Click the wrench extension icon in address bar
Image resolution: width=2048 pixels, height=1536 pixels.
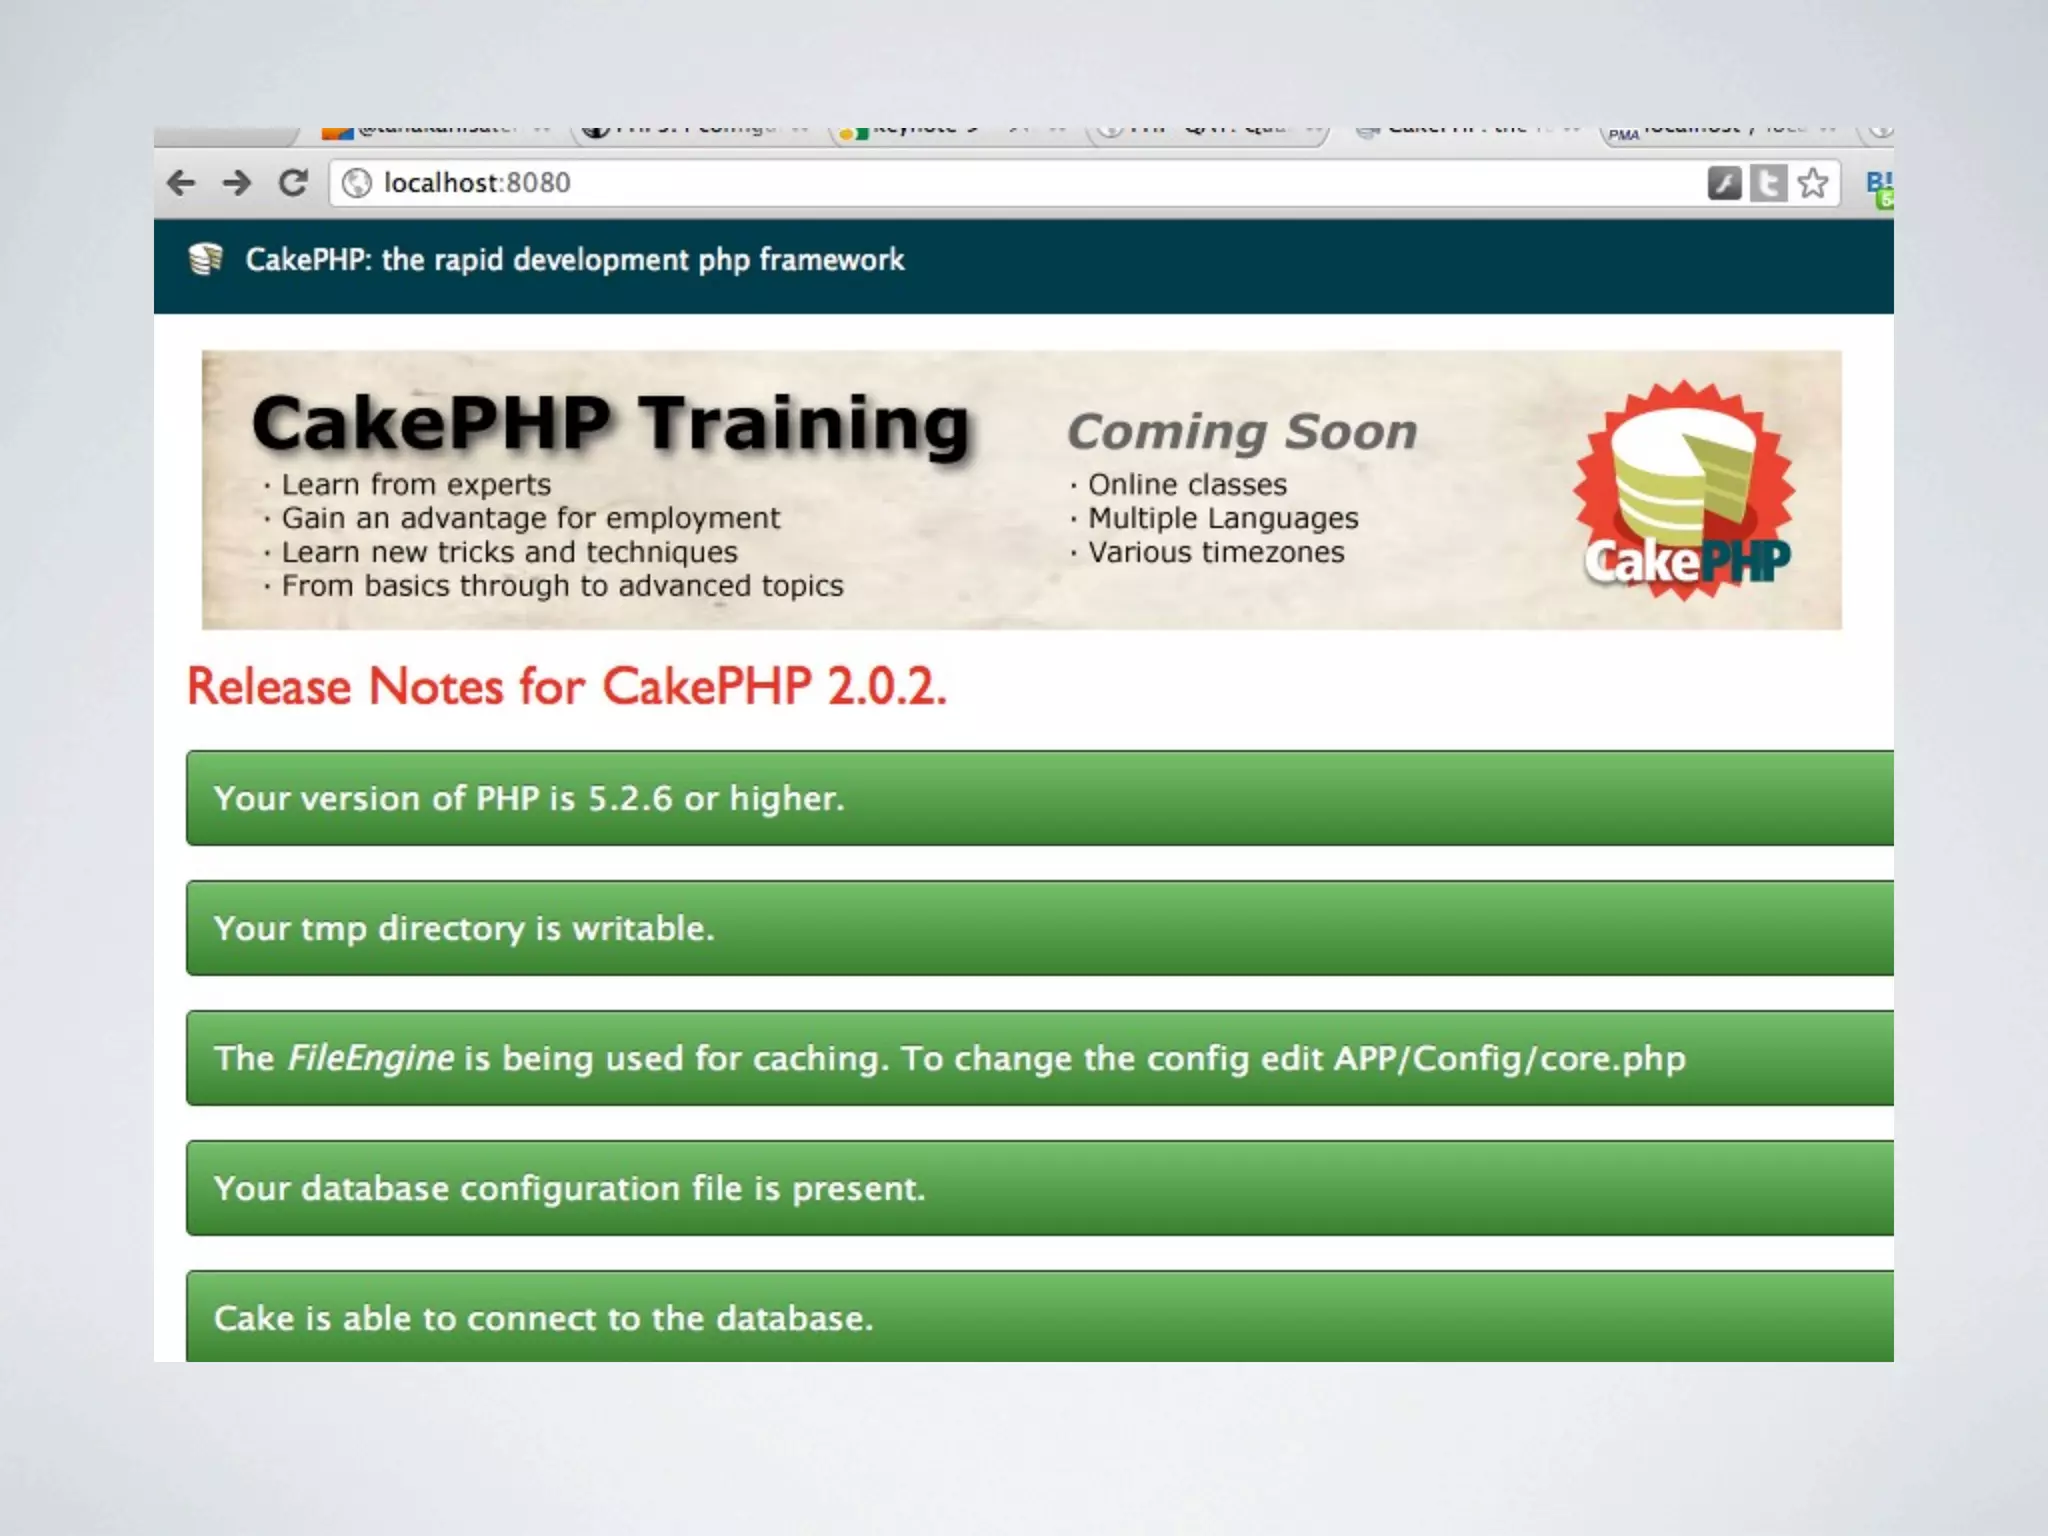1724,183
